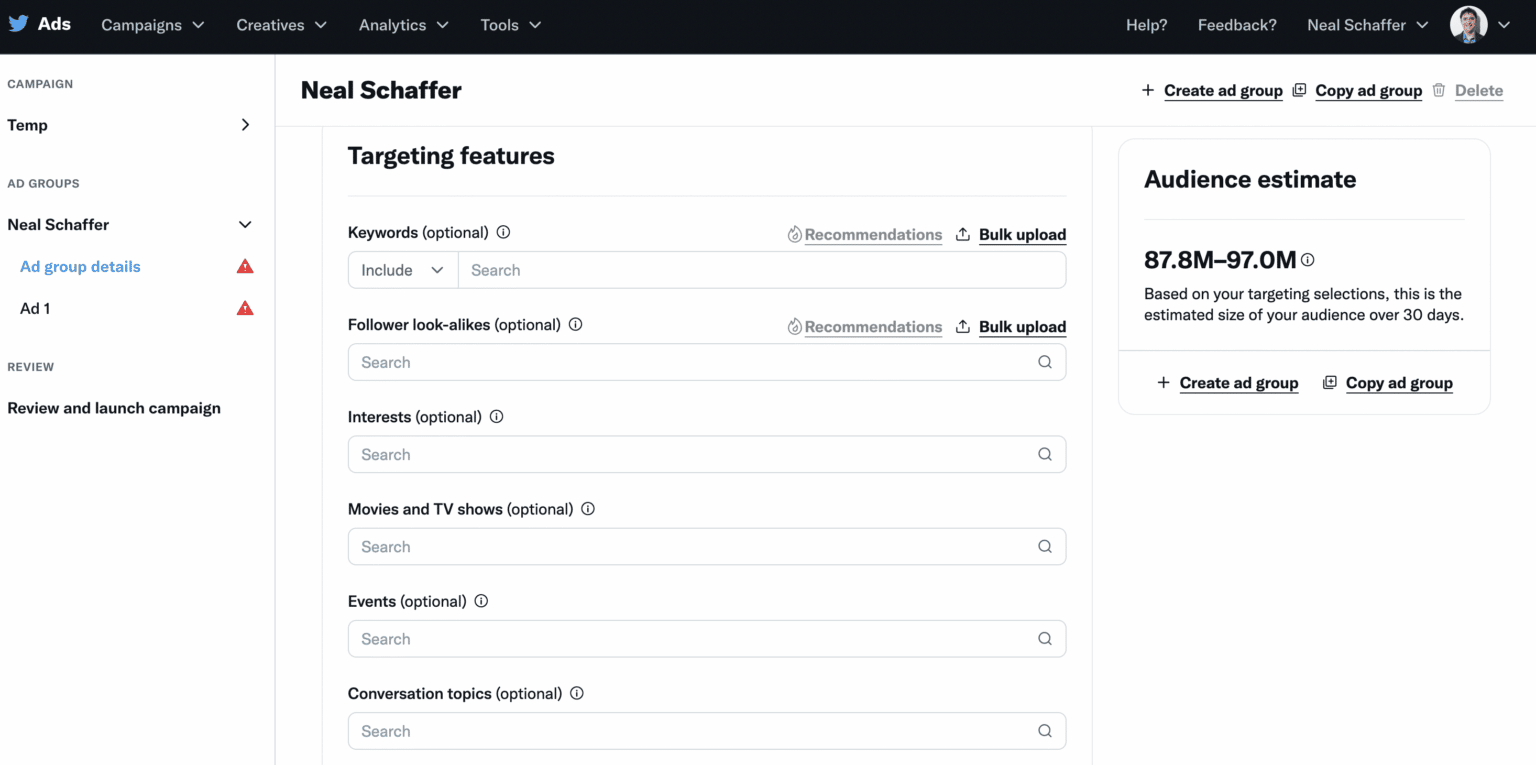Open the Analytics menu
This screenshot has height=765, width=1536.
[x=403, y=25]
